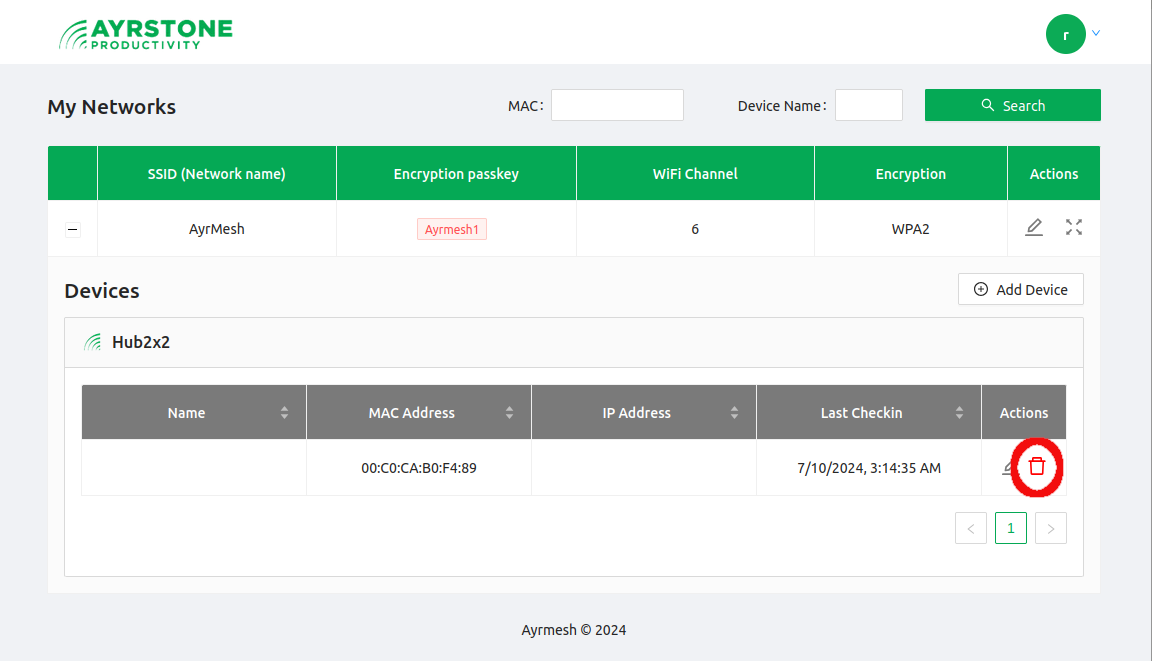Click the AyrMesh SSID cell
Viewport: 1152px width, 661px height.
(x=217, y=229)
